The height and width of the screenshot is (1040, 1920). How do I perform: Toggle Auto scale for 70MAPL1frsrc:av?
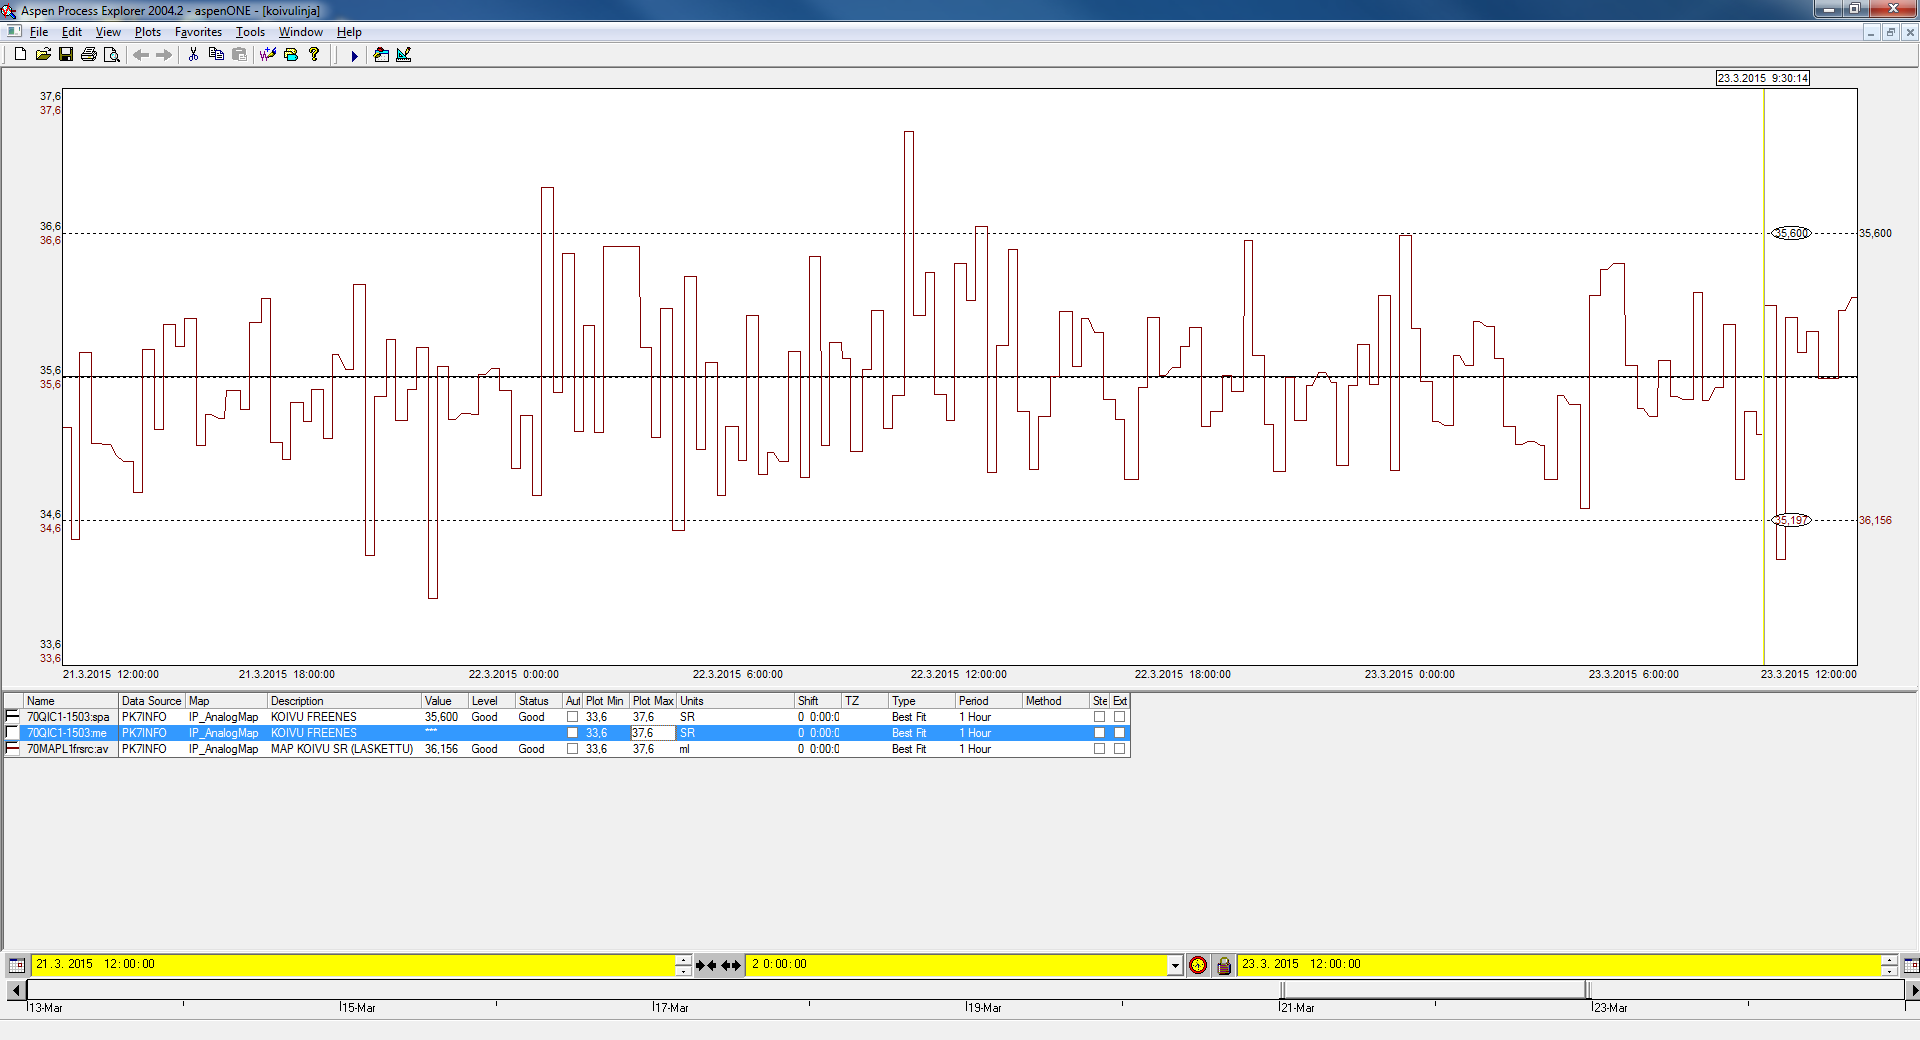(x=572, y=749)
